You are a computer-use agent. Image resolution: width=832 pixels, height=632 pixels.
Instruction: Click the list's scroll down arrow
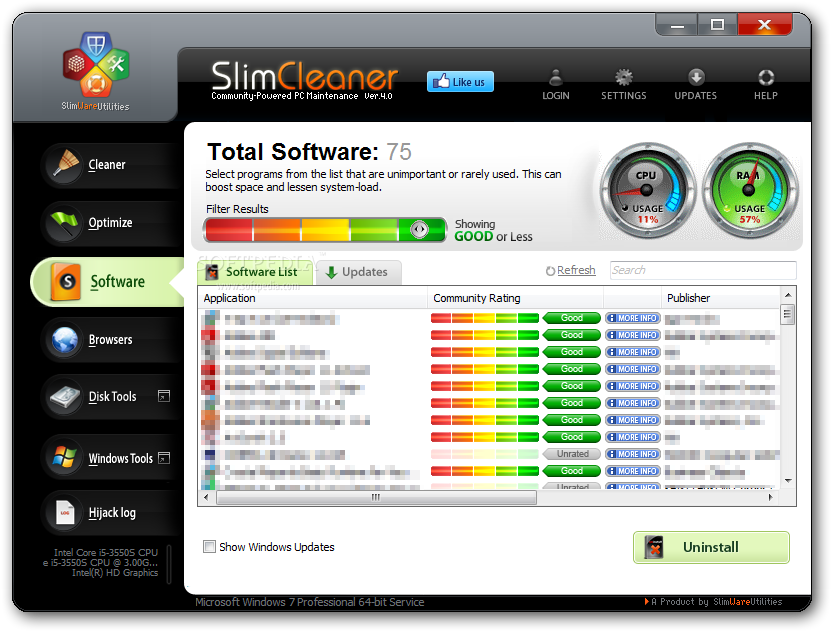[x=788, y=481]
